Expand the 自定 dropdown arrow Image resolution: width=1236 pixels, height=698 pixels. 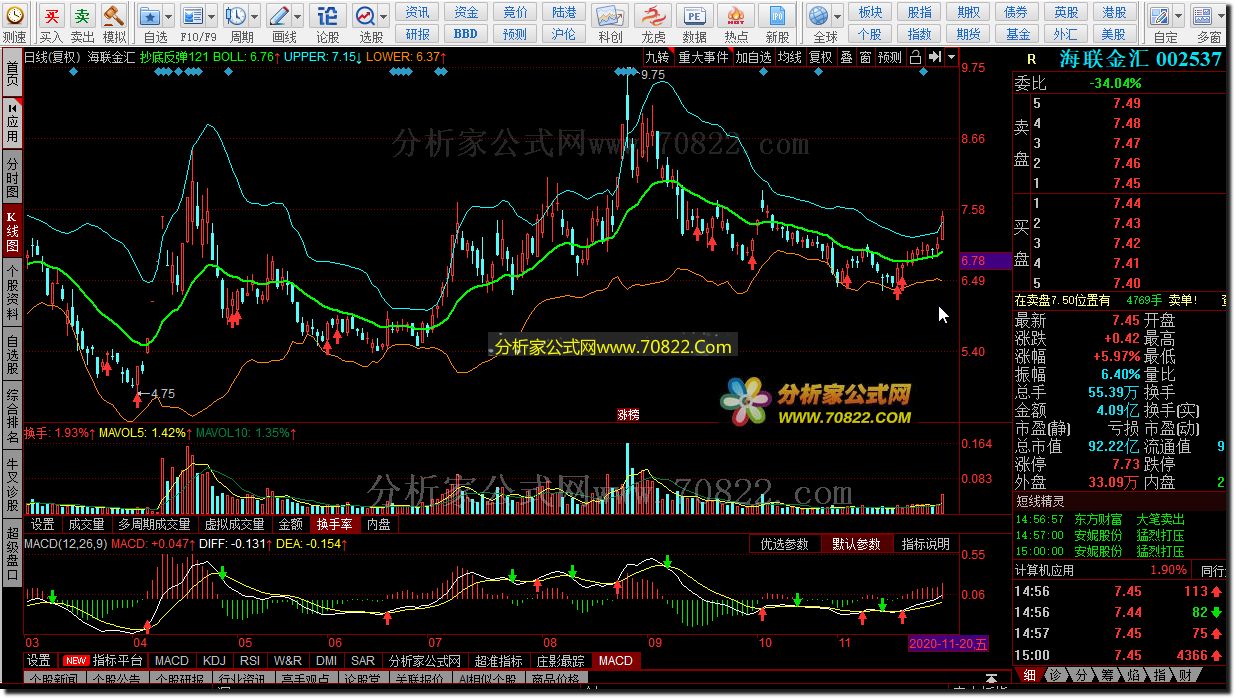point(1179,17)
